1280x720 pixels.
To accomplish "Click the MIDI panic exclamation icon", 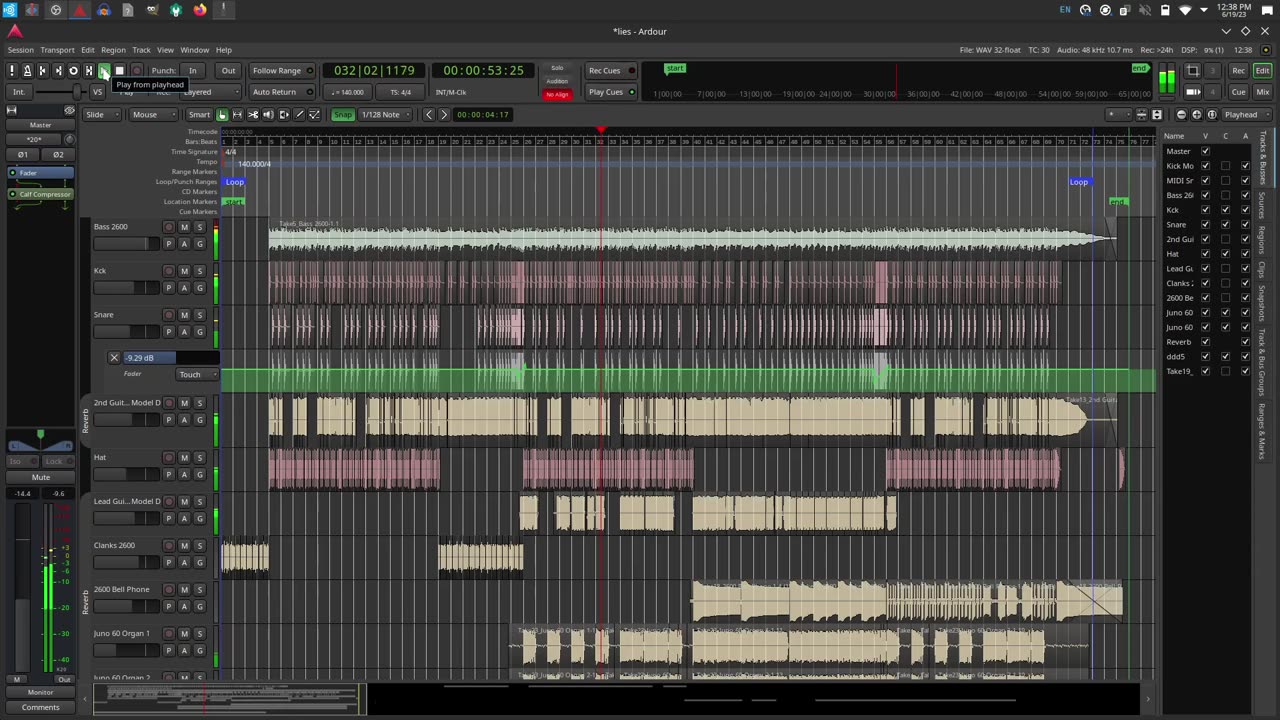I will 12,71.
